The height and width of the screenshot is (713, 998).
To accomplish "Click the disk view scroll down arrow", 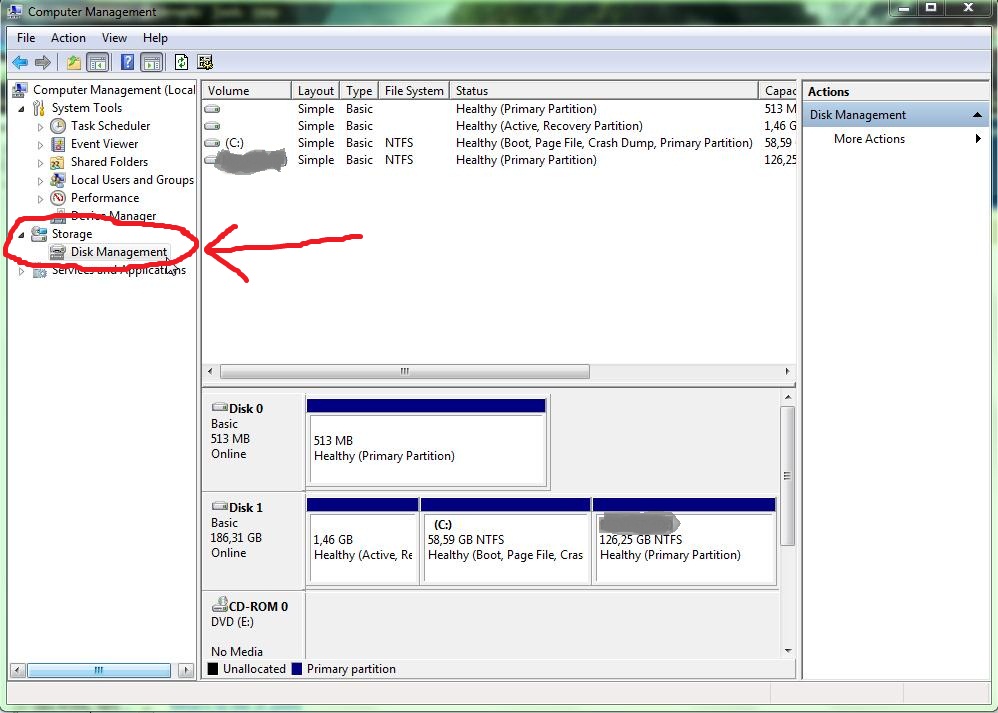I will (788, 651).
